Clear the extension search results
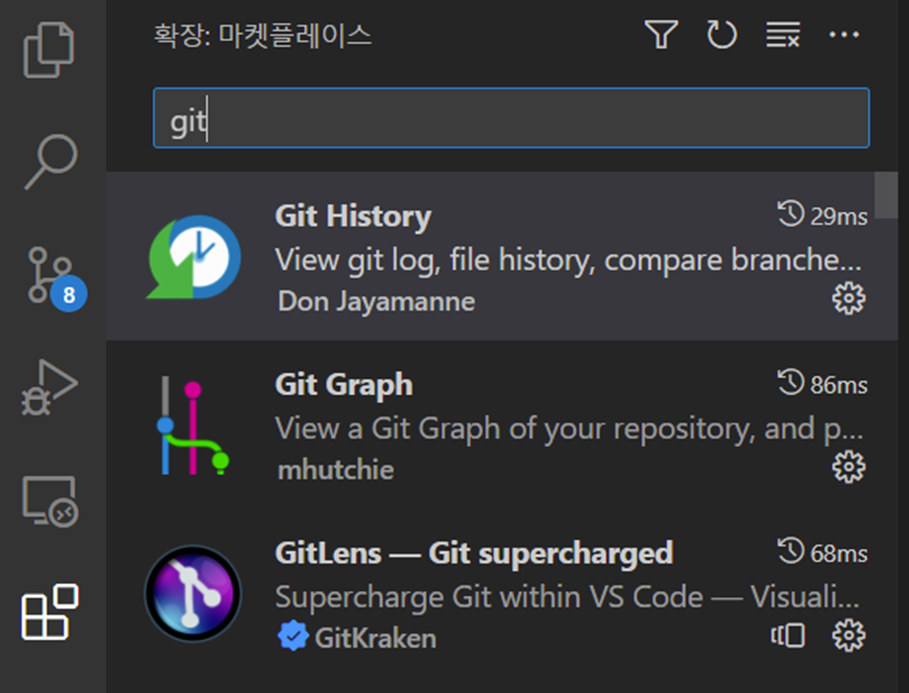Image resolution: width=909 pixels, height=693 pixels. pos(782,35)
